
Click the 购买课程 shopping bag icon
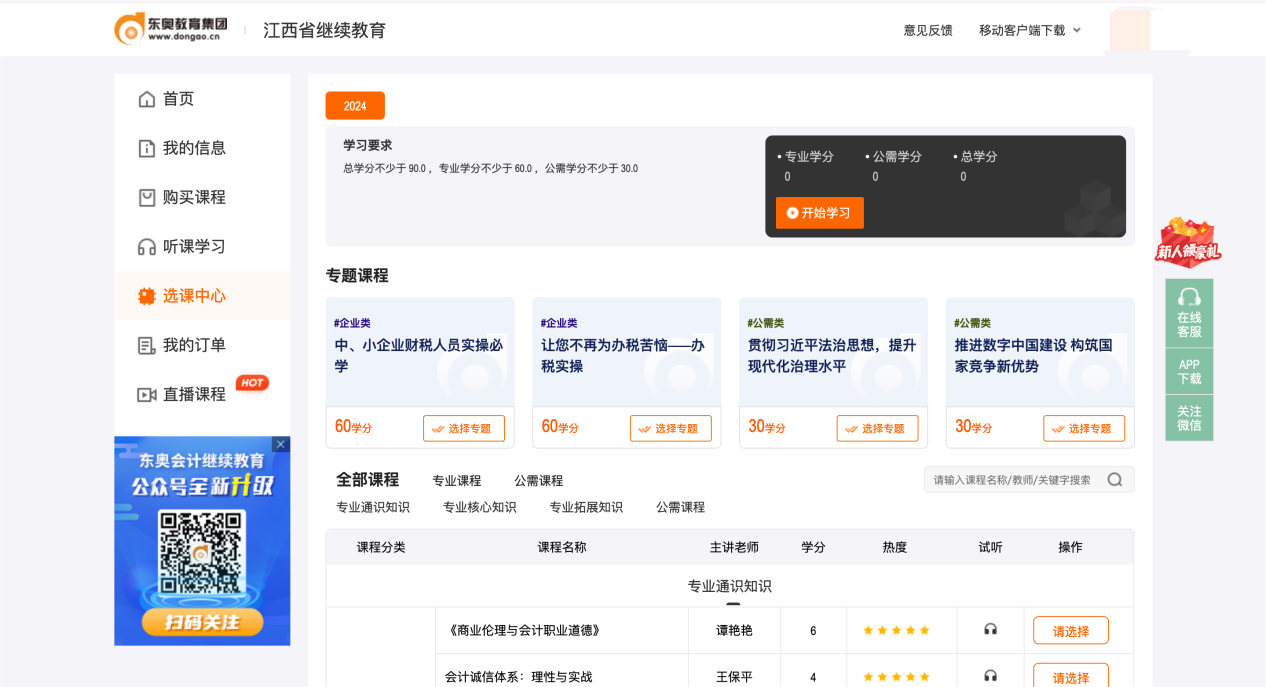[147, 198]
